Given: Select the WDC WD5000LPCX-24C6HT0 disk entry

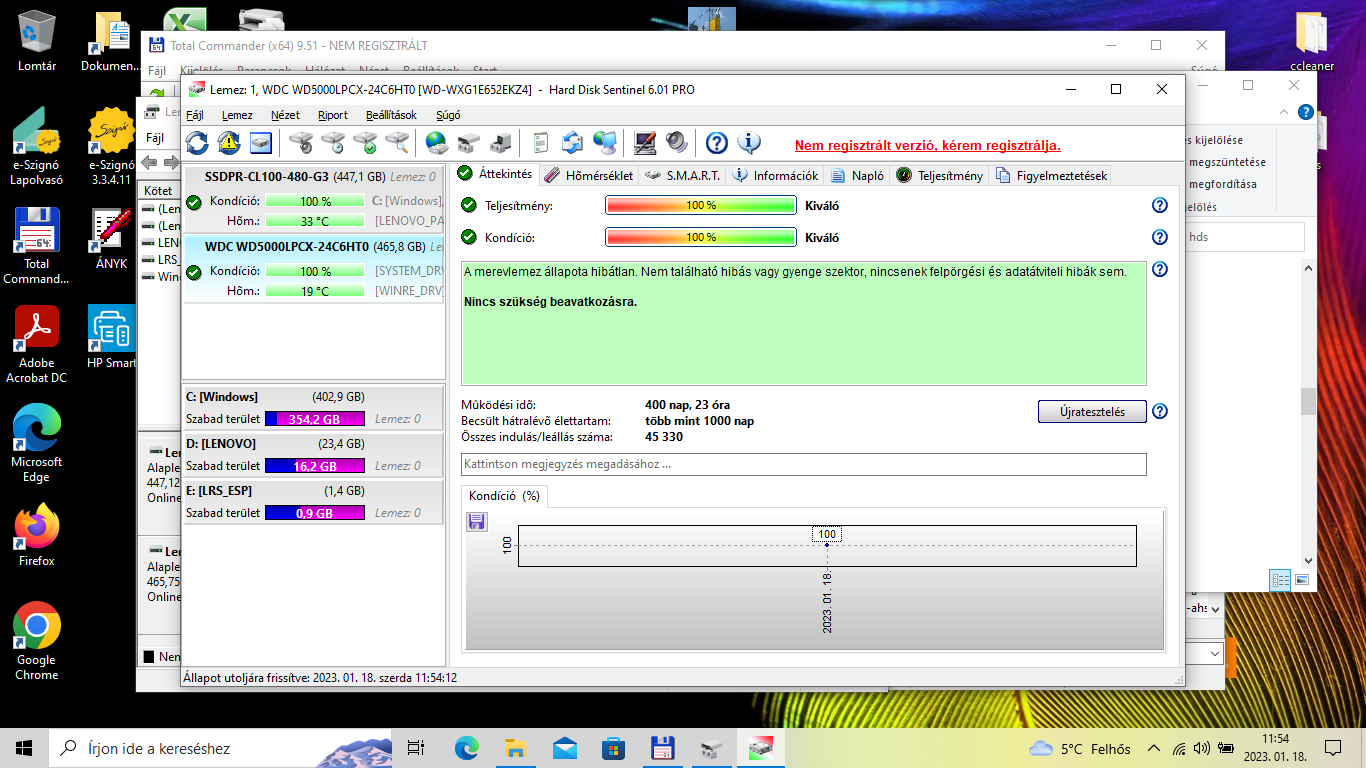Looking at the screenshot, I should point(314,268).
